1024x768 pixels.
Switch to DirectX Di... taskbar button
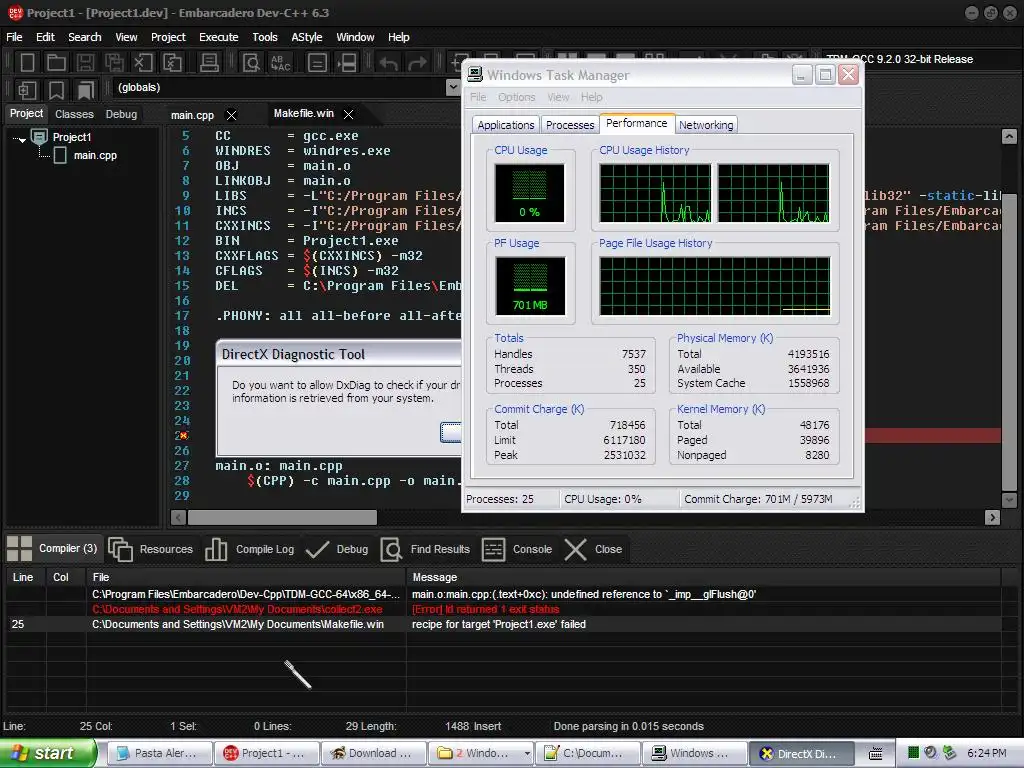coord(801,754)
